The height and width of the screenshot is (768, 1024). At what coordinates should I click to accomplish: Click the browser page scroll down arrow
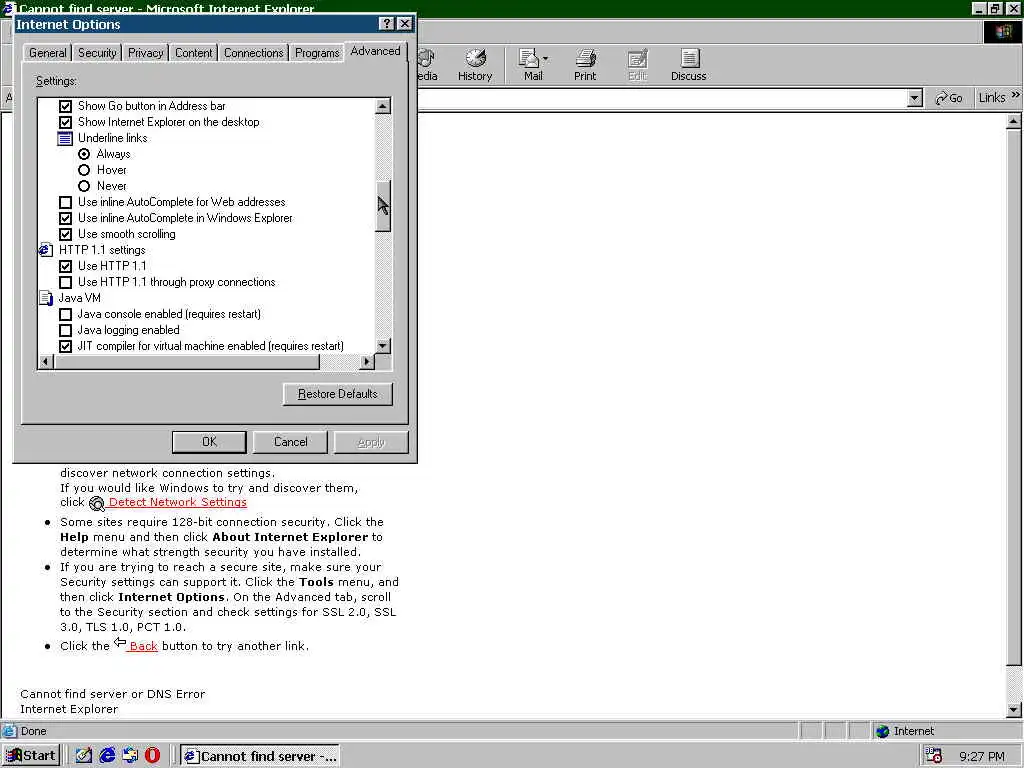pyautogui.click(x=1014, y=709)
